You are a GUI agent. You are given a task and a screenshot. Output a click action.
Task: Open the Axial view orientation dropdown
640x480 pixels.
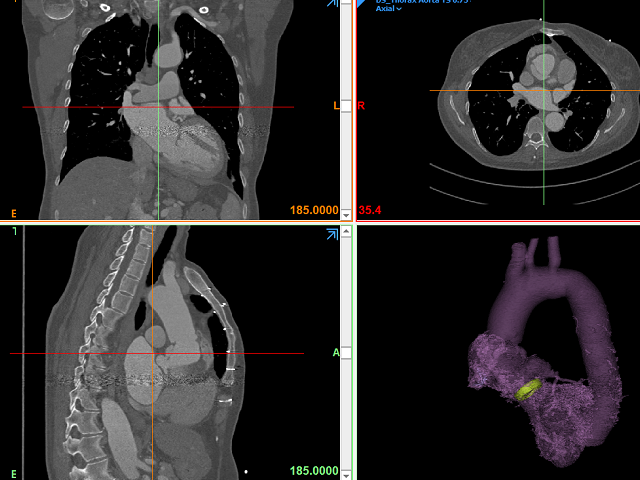(x=388, y=9)
